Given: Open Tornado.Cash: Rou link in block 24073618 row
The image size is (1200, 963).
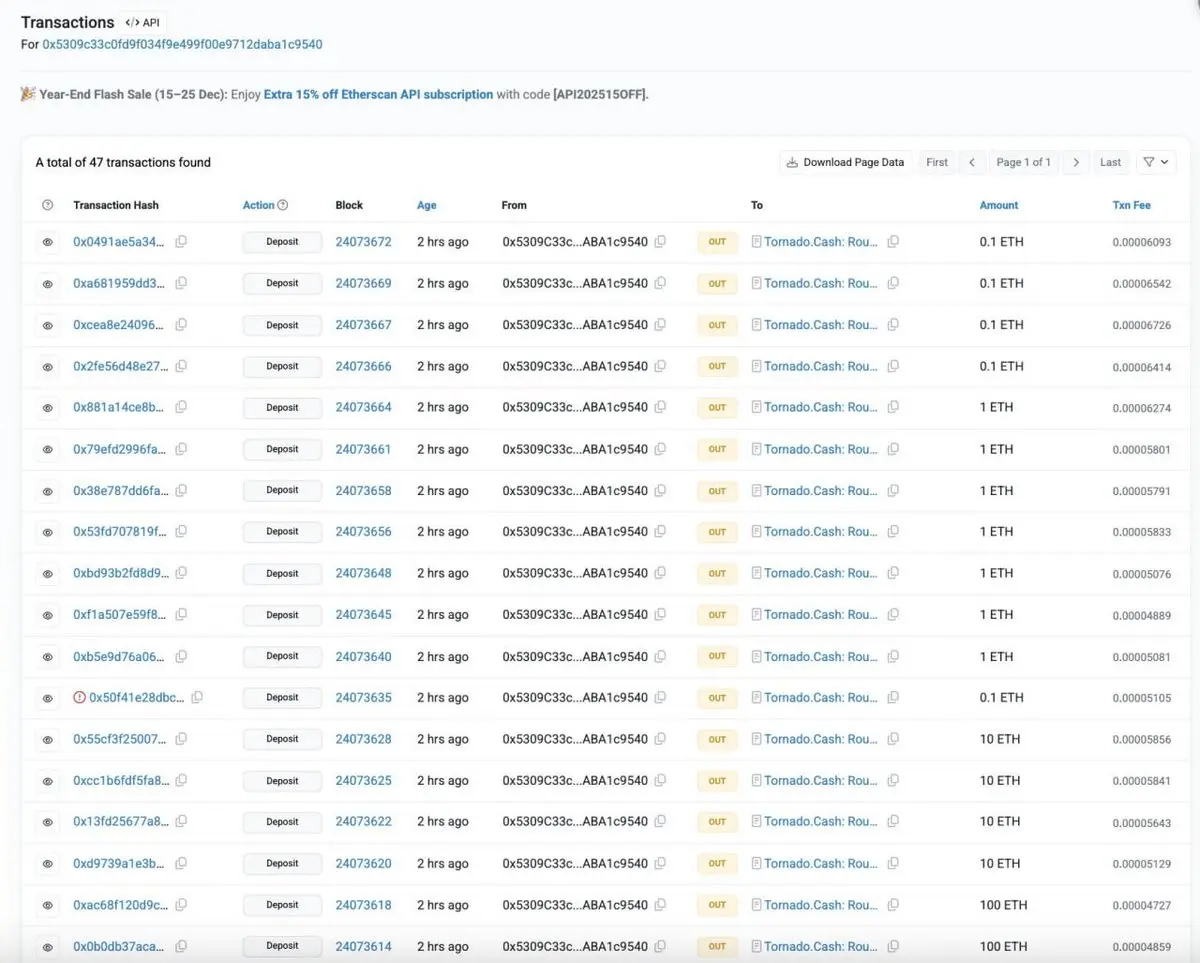Looking at the screenshot, I should click(x=821, y=905).
